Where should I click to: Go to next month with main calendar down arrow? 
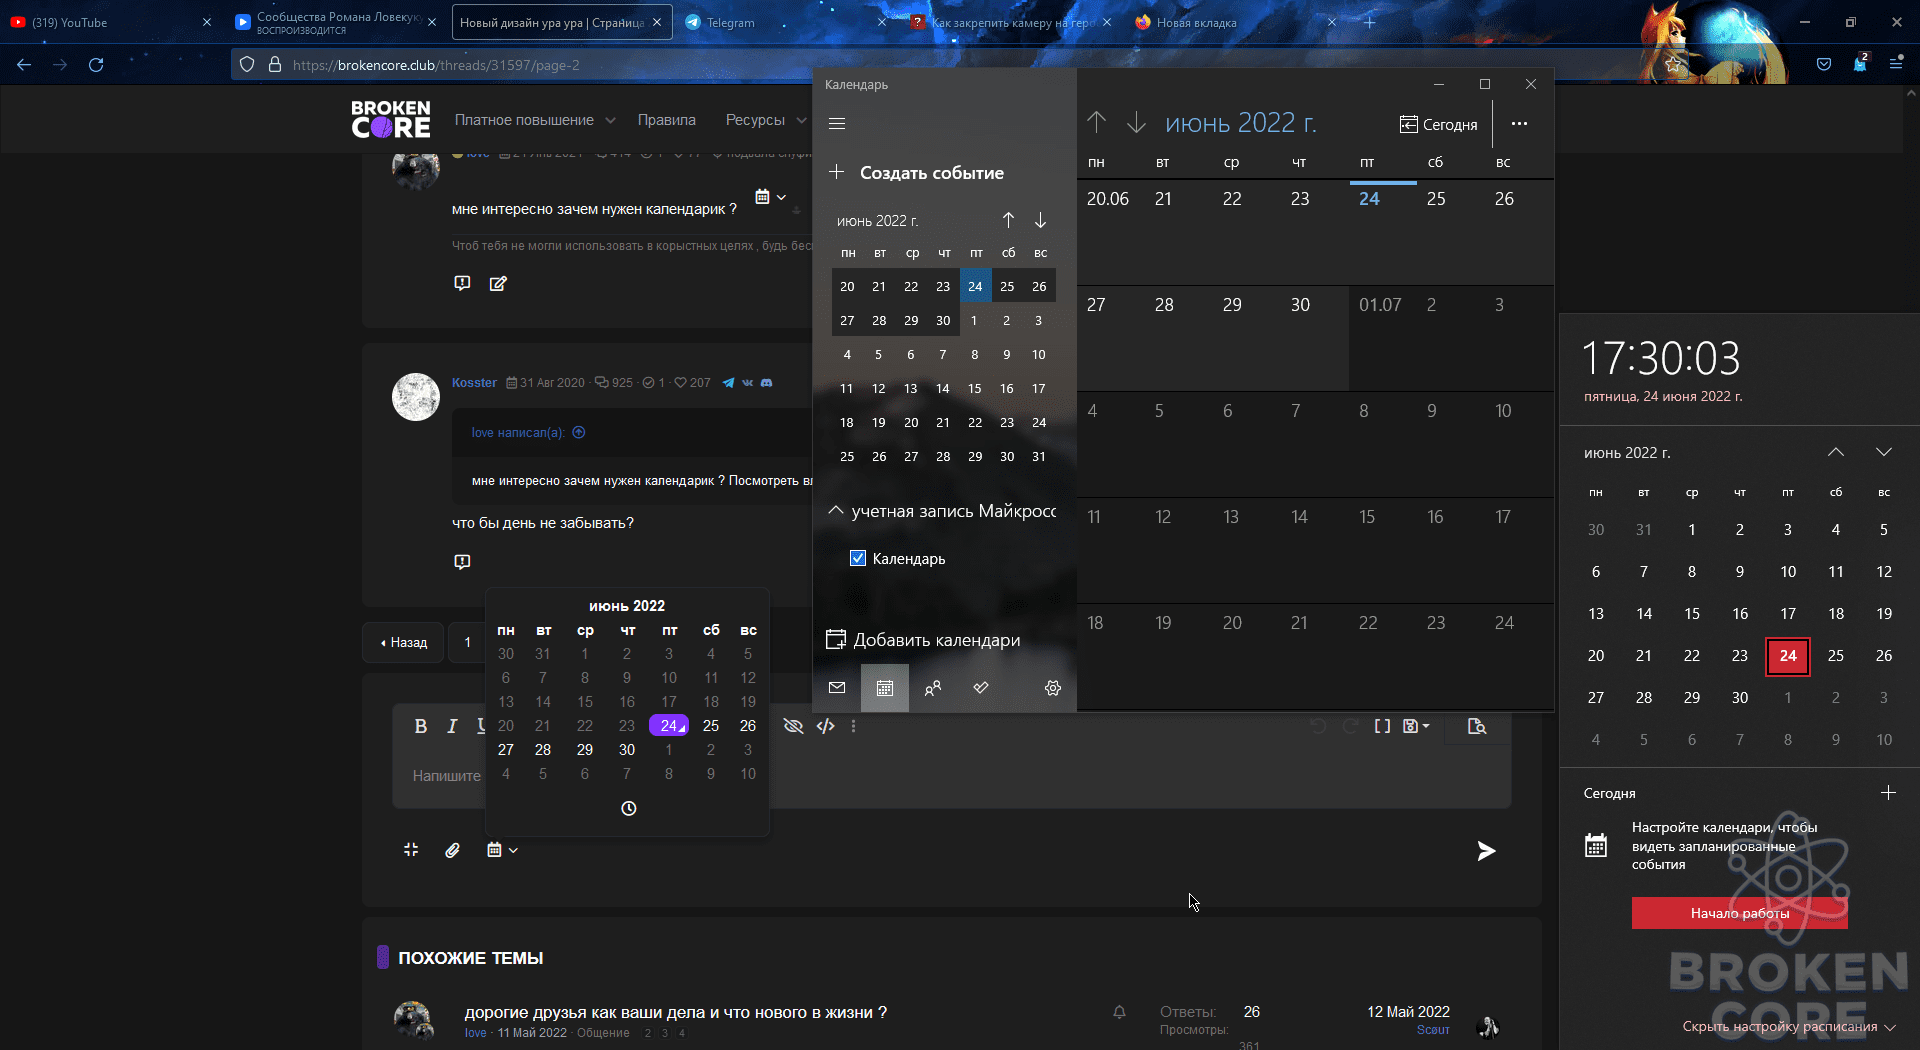pos(1136,122)
